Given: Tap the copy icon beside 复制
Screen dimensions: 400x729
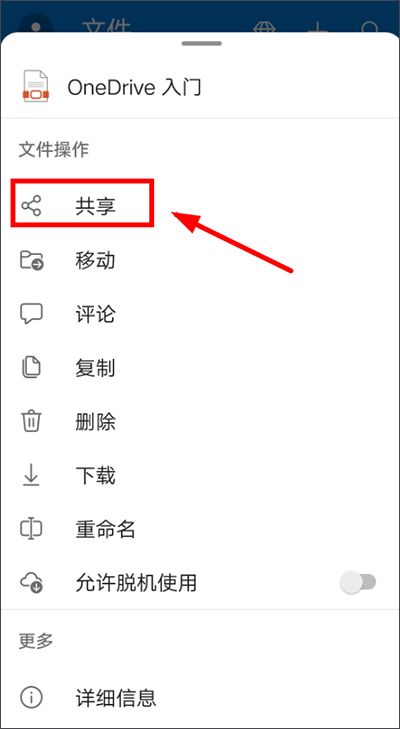Looking at the screenshot, I should 32,368.
